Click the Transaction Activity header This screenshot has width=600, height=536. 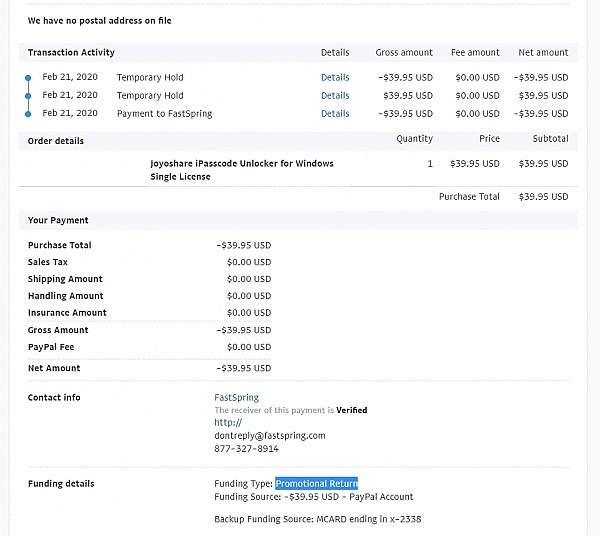pos(71,52)
